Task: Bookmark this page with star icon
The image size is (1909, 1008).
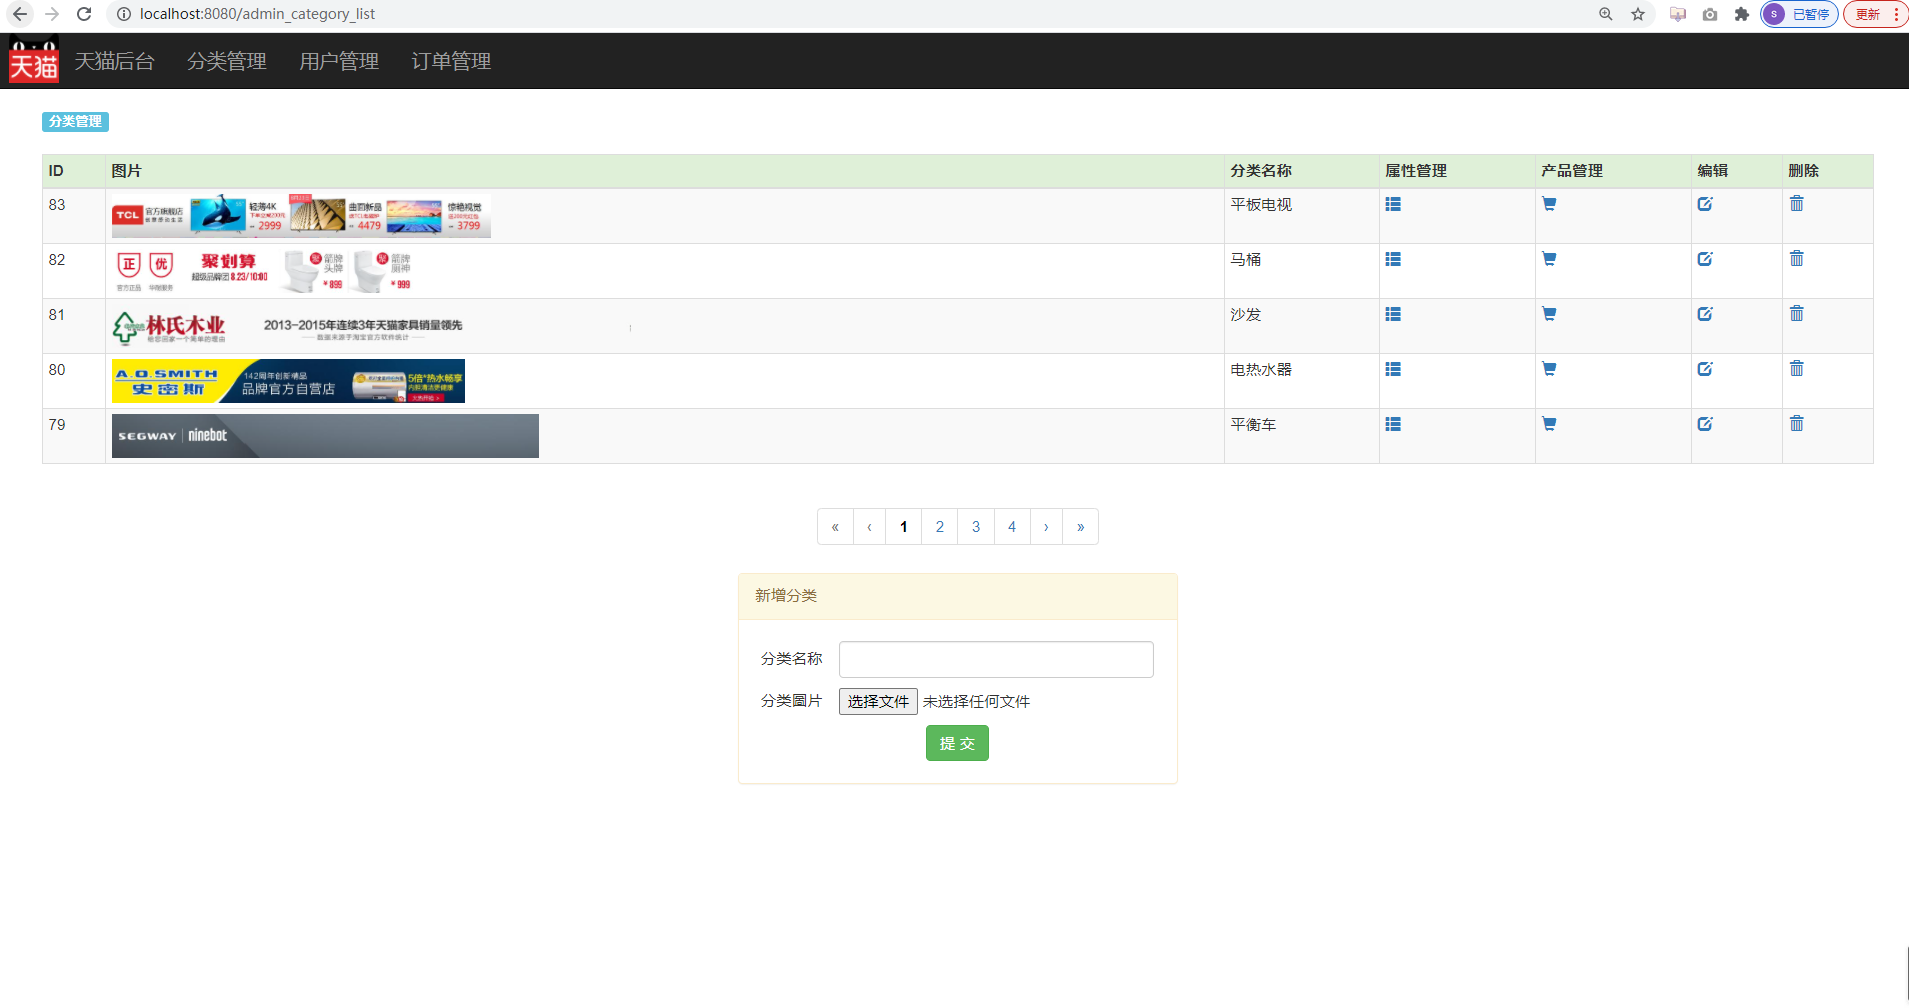Action: [x=1638, y=14]
